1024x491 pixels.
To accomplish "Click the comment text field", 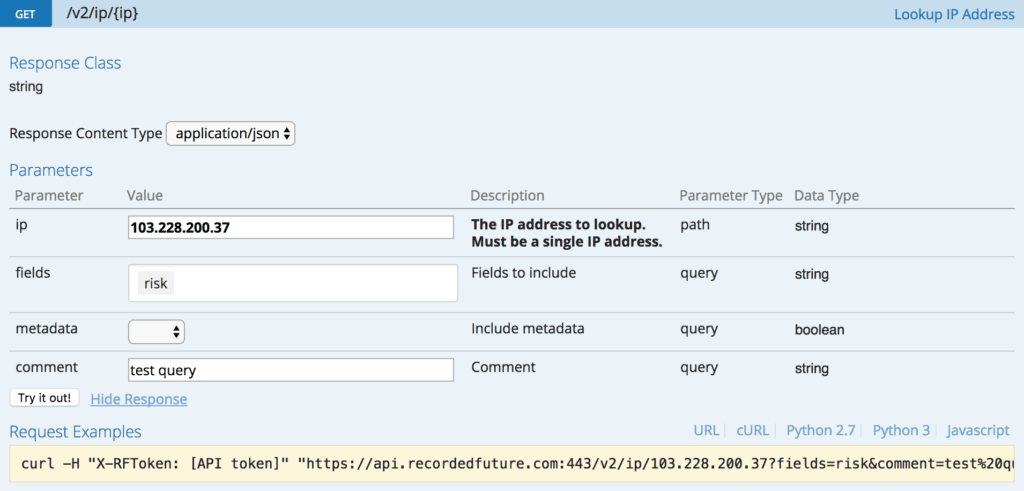I will tap(291, 370).
